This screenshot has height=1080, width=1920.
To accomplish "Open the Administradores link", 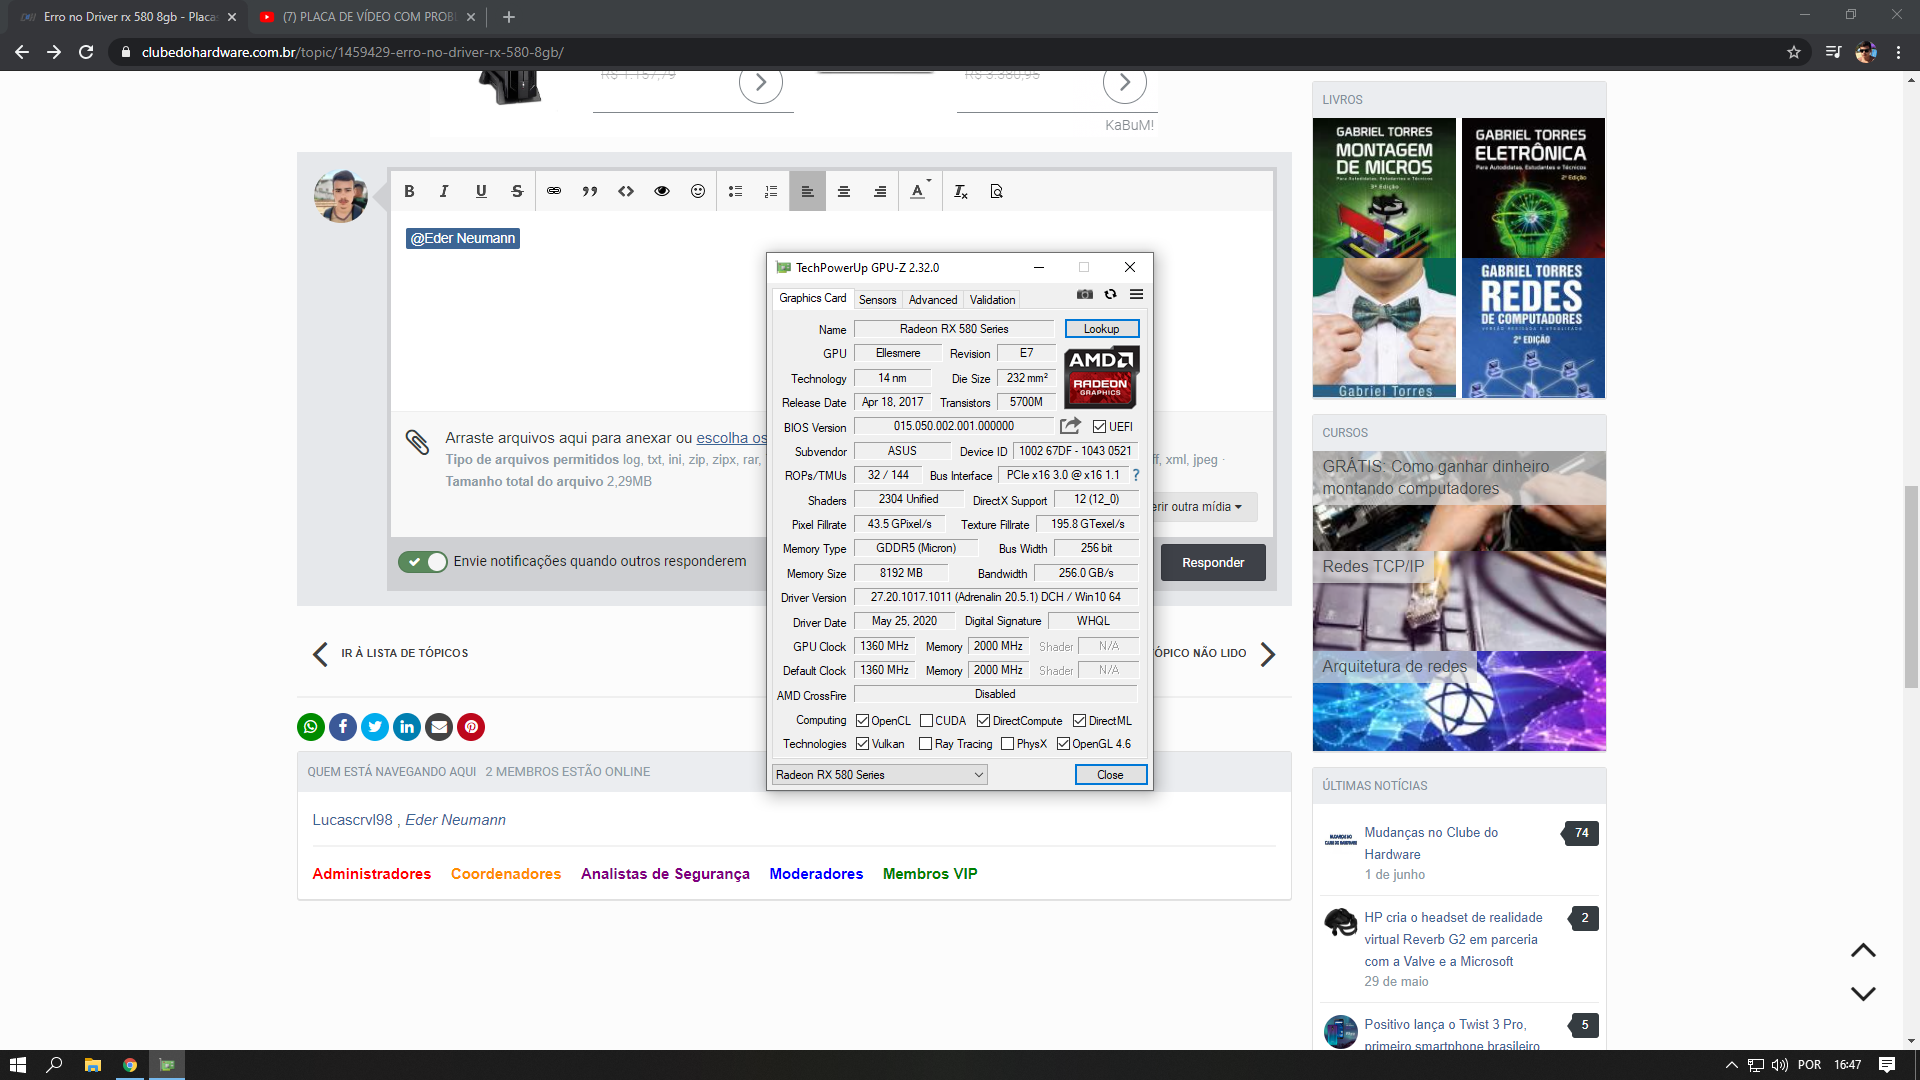I will [x=371, y=874].
